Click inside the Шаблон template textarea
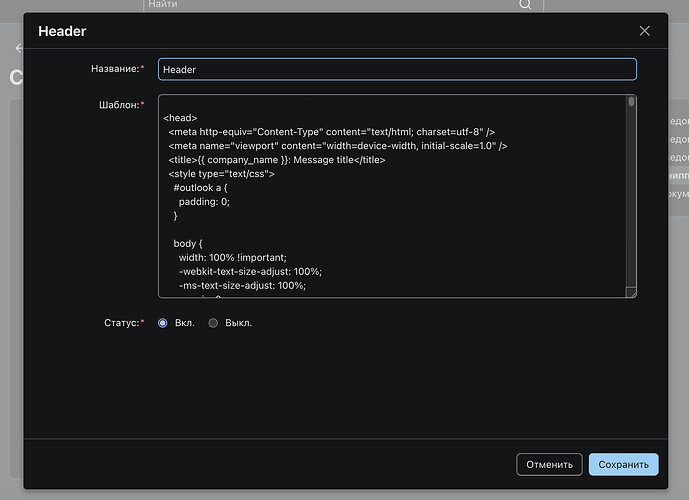689x500 pixels. (x=397, y=196)
